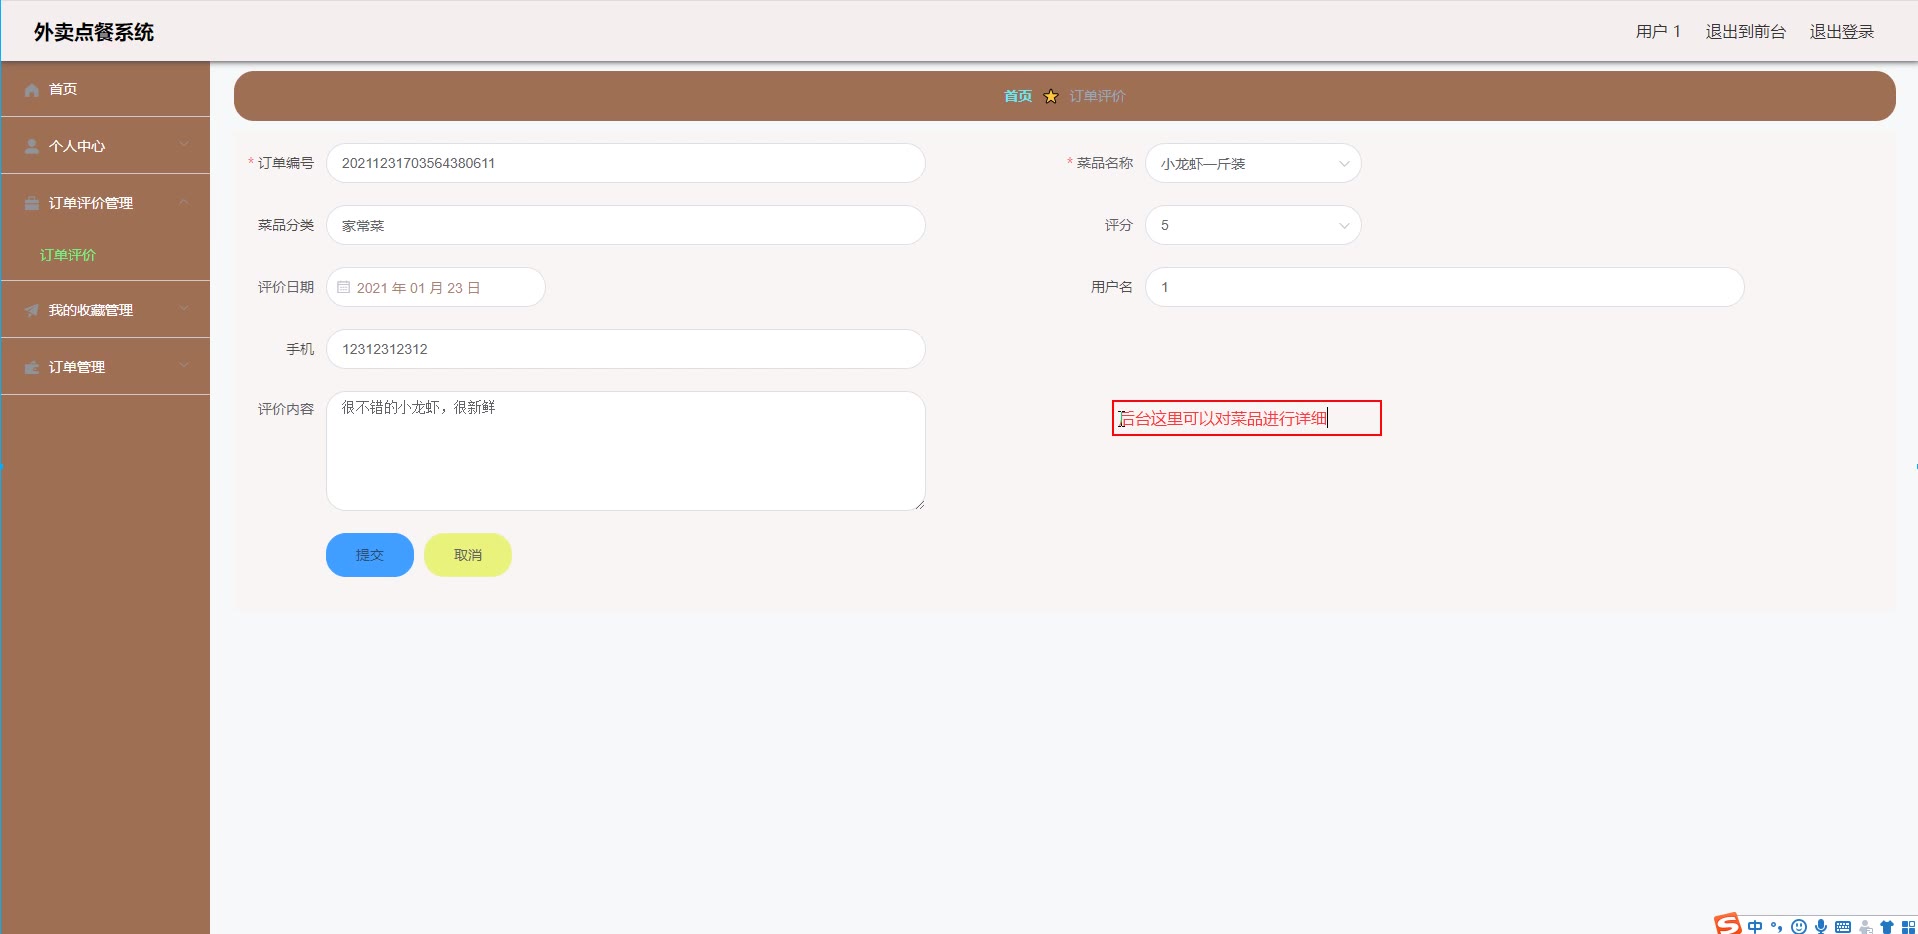Cancel the form with 取消 button
1918x934 pixels.
pos(468,555)
